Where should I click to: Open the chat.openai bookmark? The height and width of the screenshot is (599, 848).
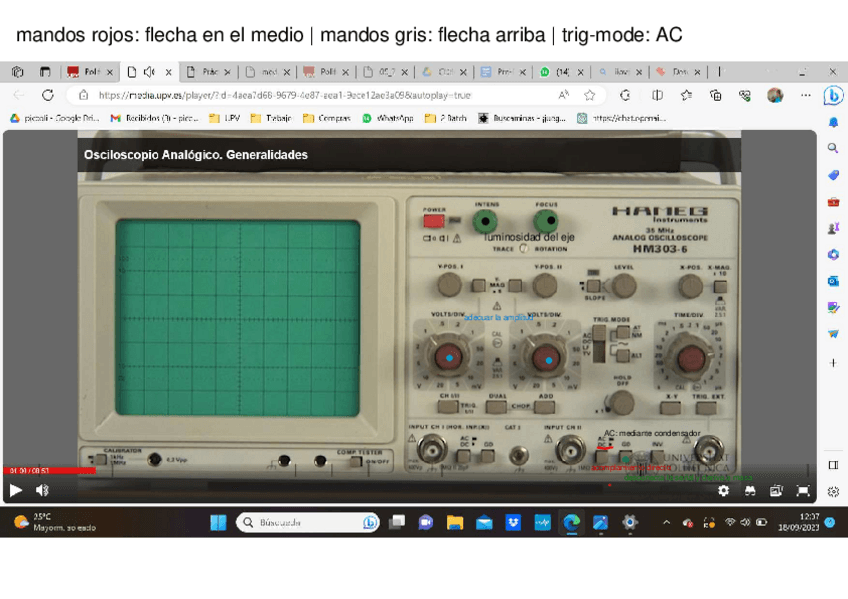click(x=622, y=118)
